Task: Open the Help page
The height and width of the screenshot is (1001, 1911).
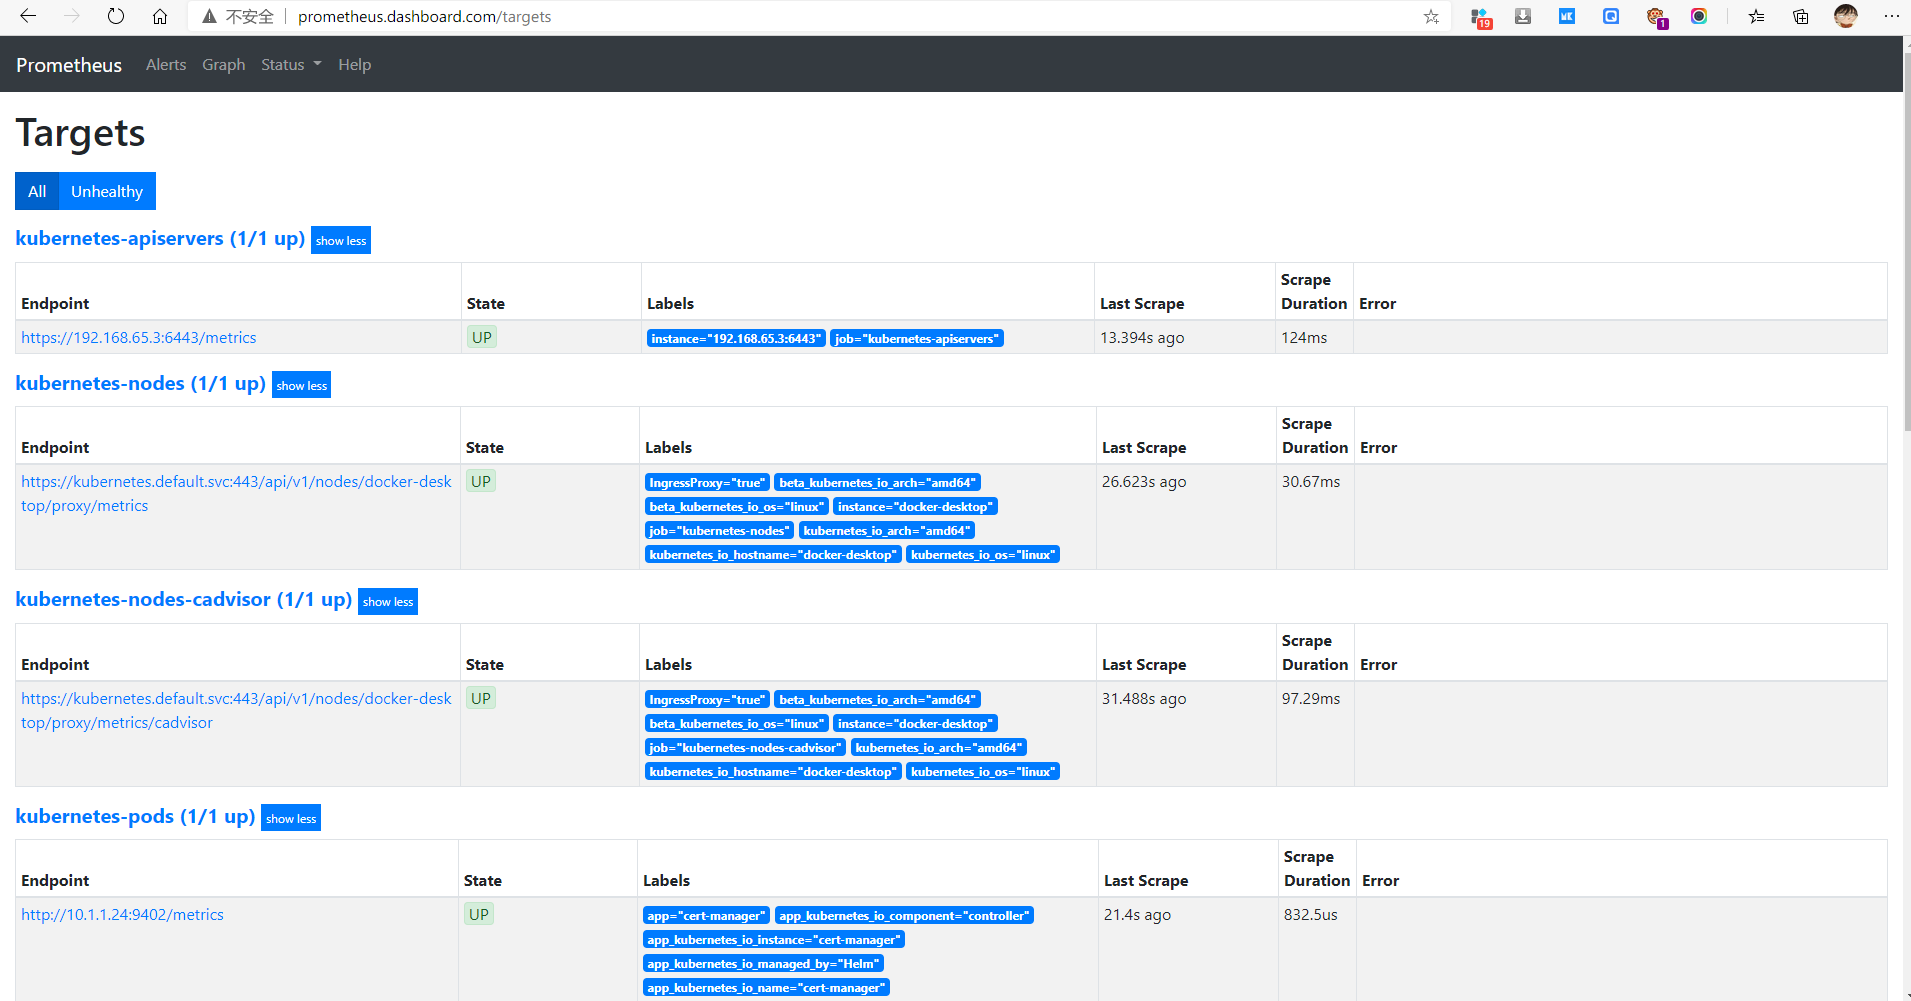Action: pos(354,65)
